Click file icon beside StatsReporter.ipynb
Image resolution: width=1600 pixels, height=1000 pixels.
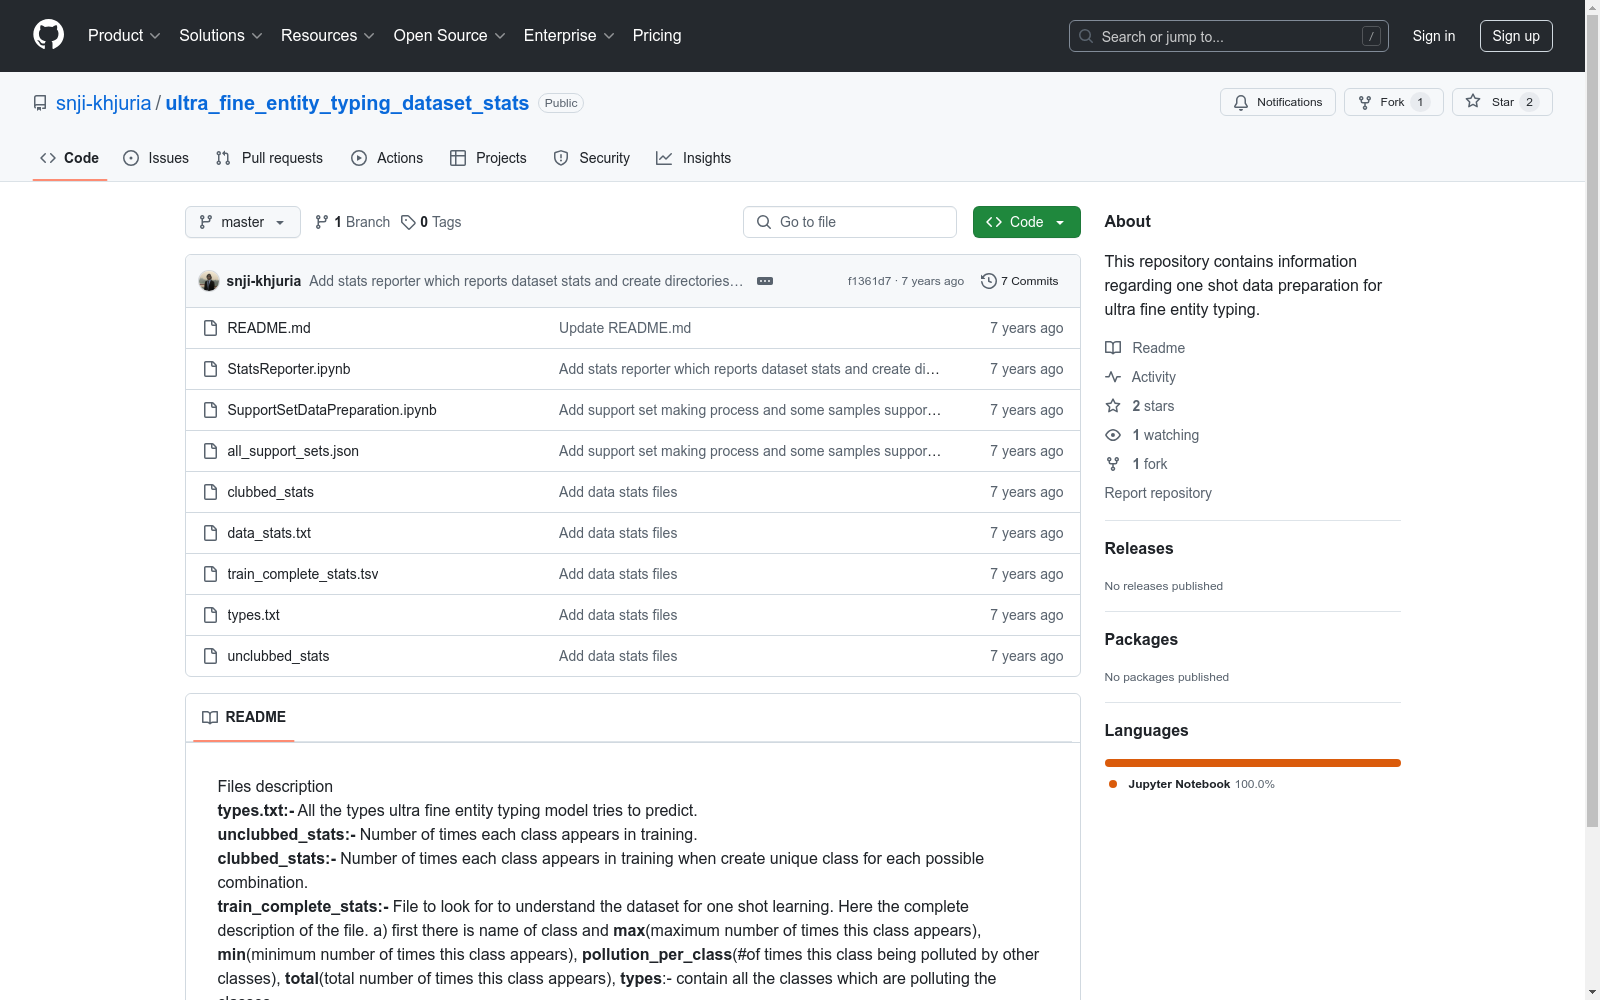coord(210,369)
